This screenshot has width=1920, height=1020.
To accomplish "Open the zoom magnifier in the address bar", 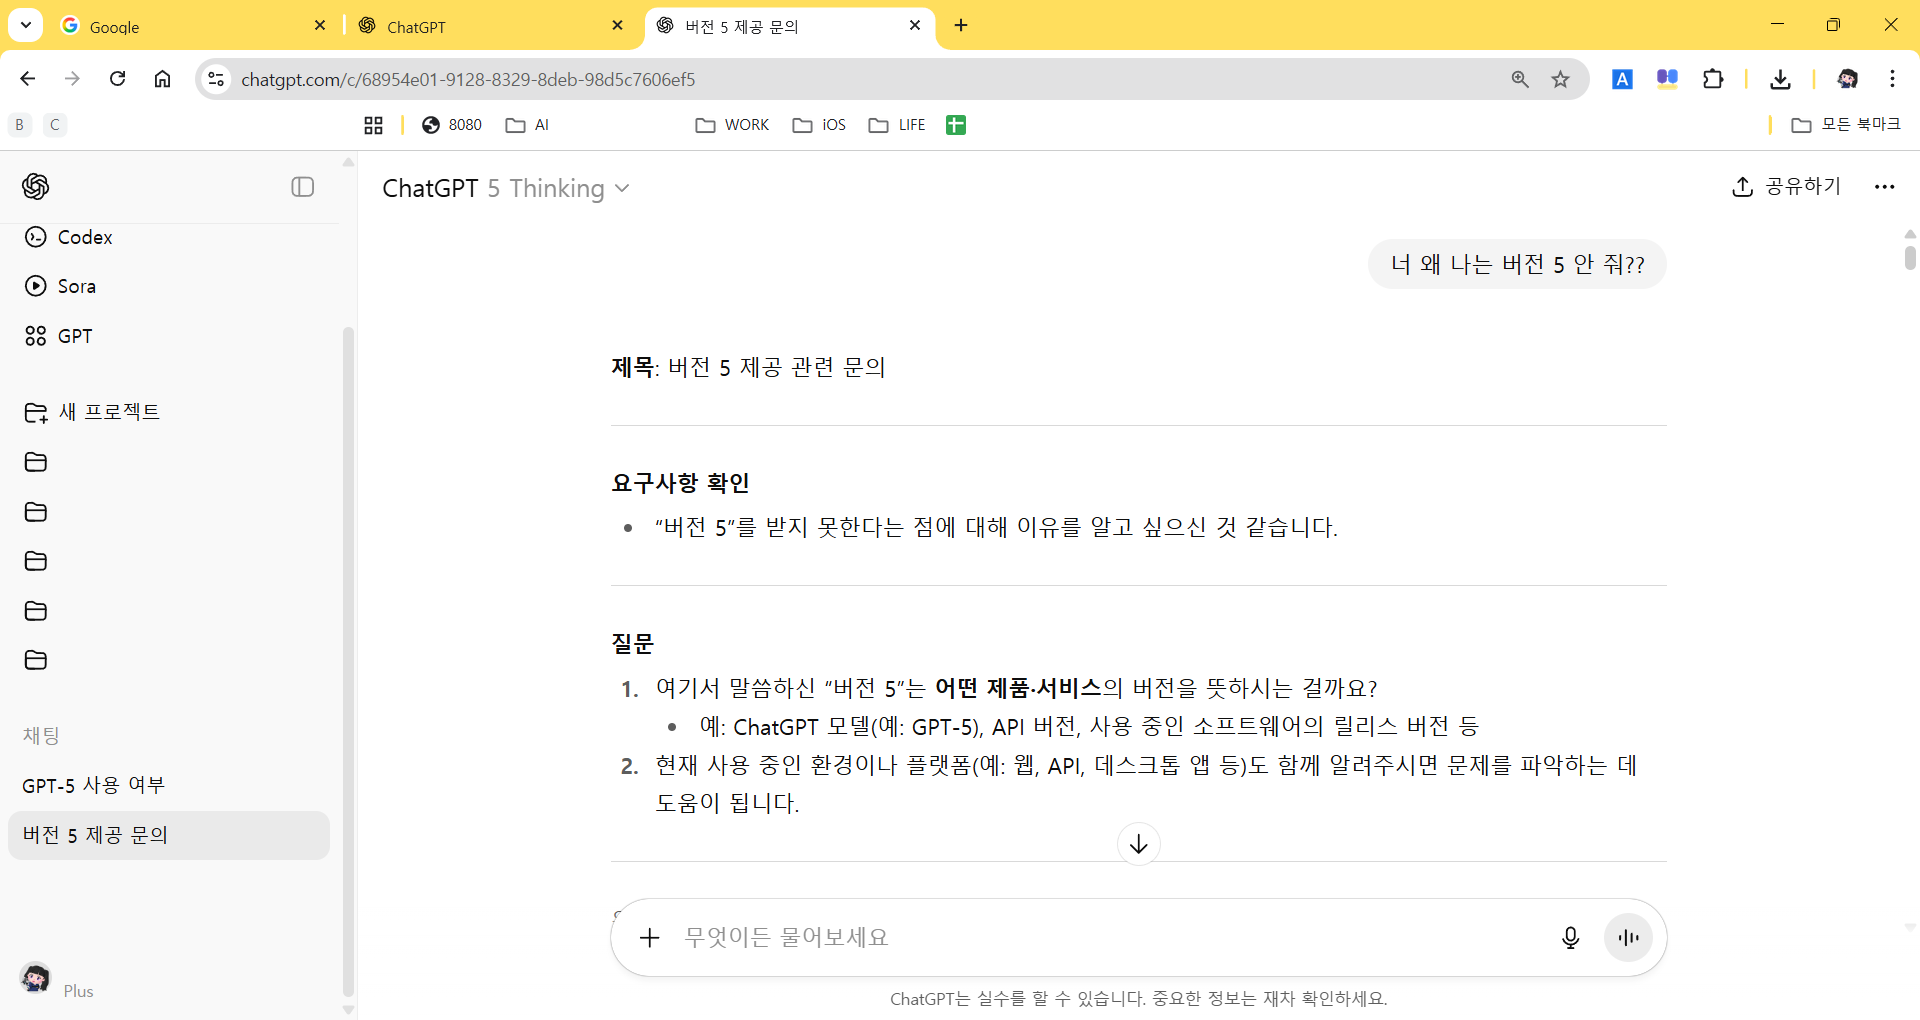I will (x=1520, y=79).
